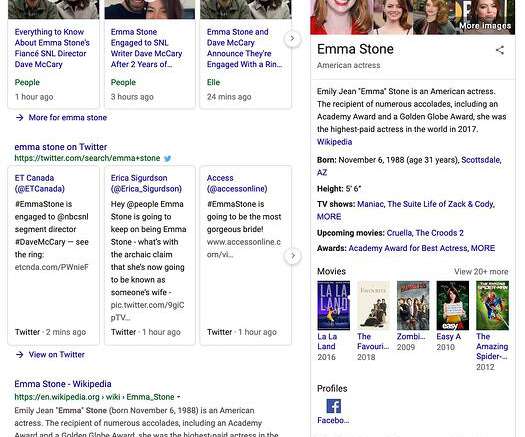Click Academy Award for Best Actress link
Screen dimensions: 525x437
pyautogui.click(x=408, y=248)
